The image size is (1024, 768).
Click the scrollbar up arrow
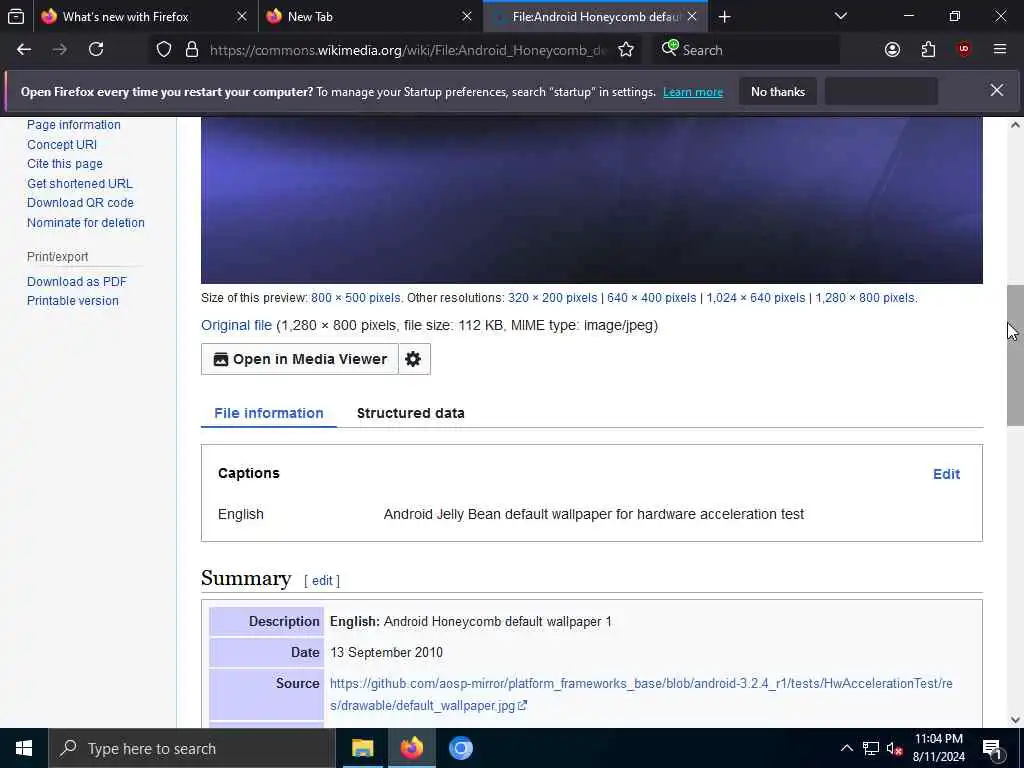[x=1015, y=125]
